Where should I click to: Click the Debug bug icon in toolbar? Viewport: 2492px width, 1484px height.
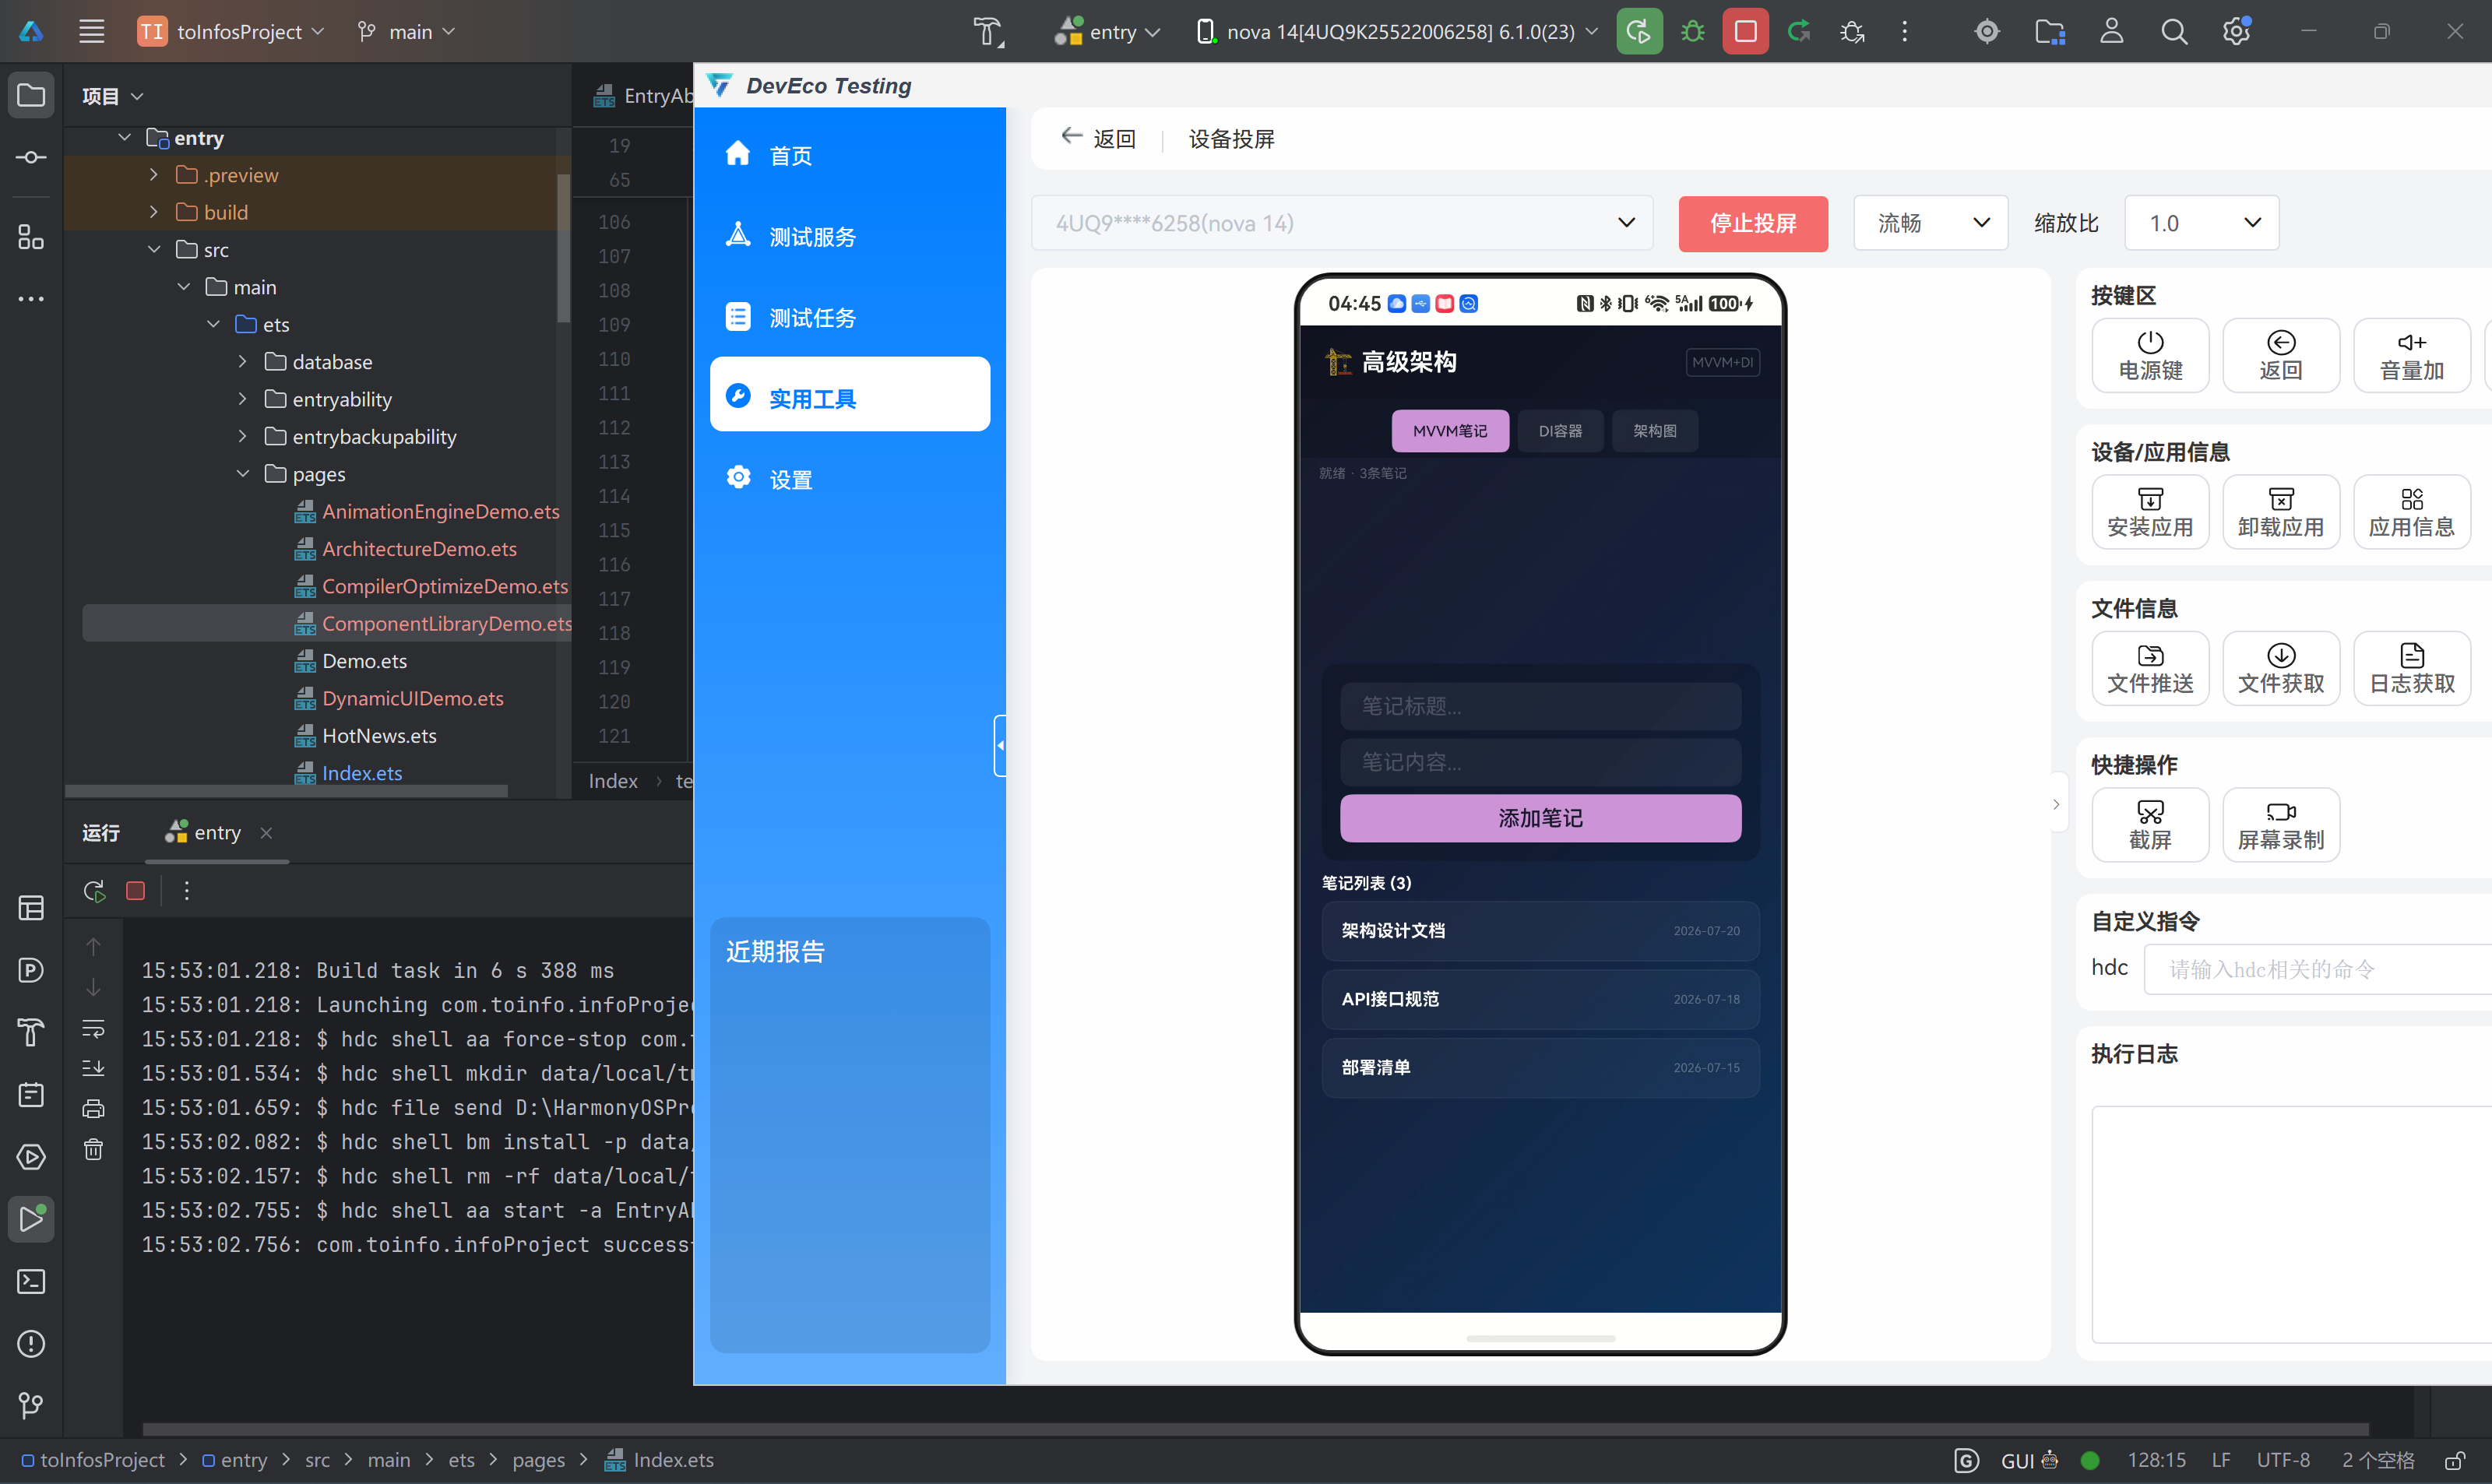(x=1692, y=31)
